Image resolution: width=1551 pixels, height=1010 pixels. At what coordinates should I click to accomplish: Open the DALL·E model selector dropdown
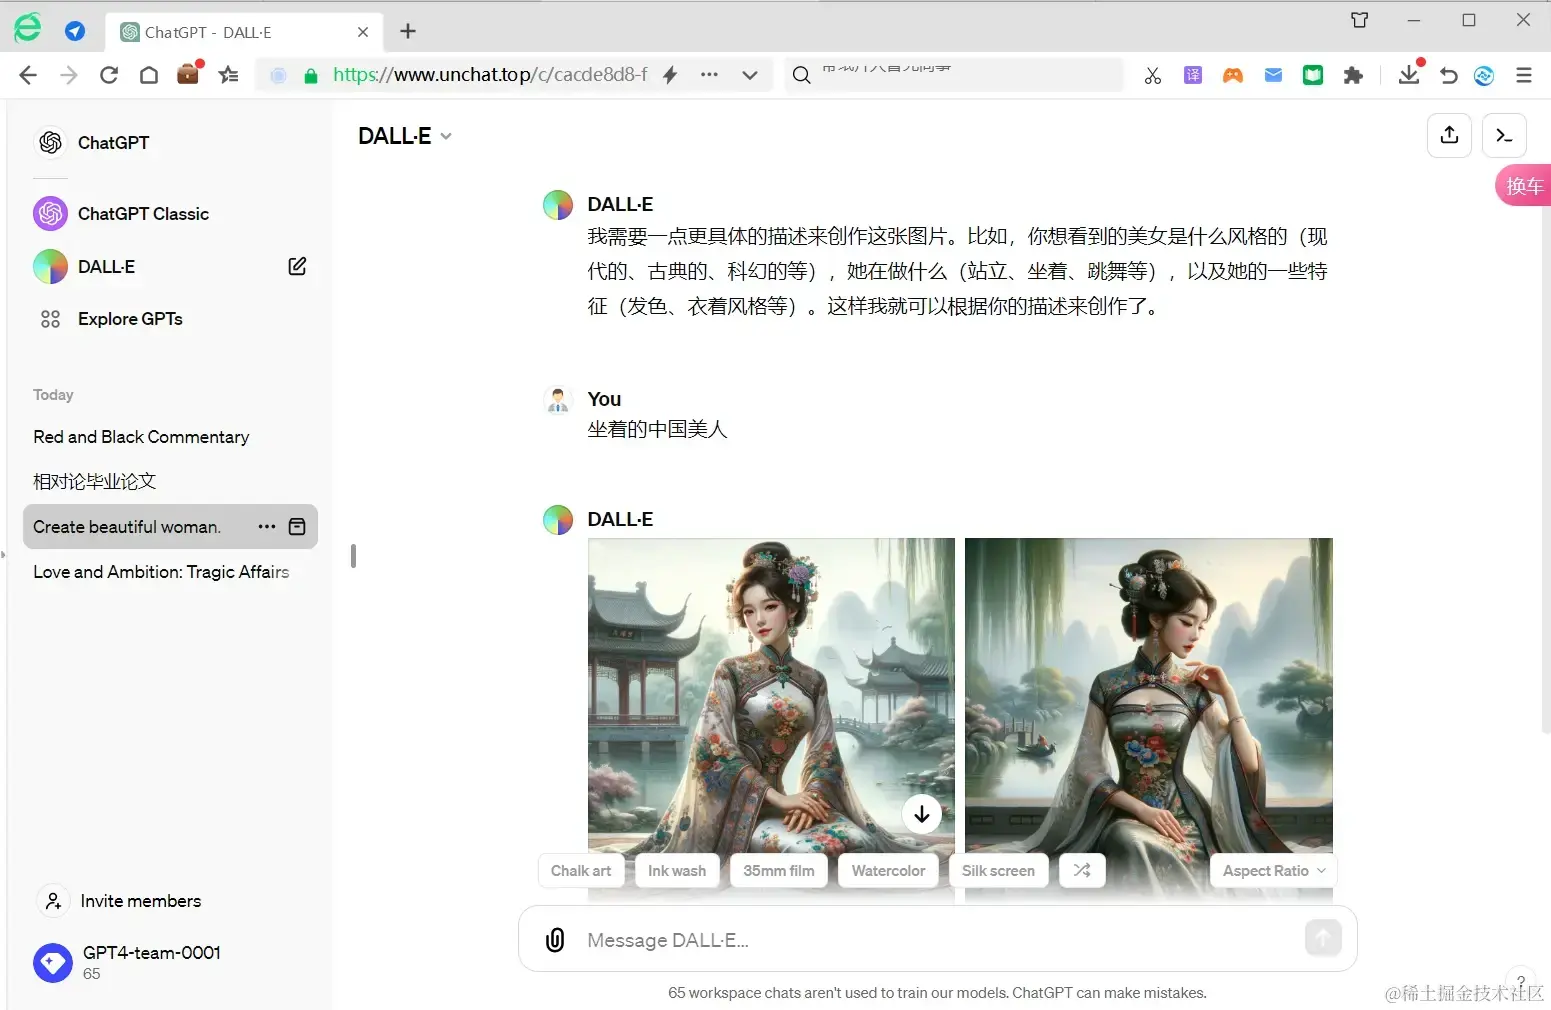tap(404, 135)
